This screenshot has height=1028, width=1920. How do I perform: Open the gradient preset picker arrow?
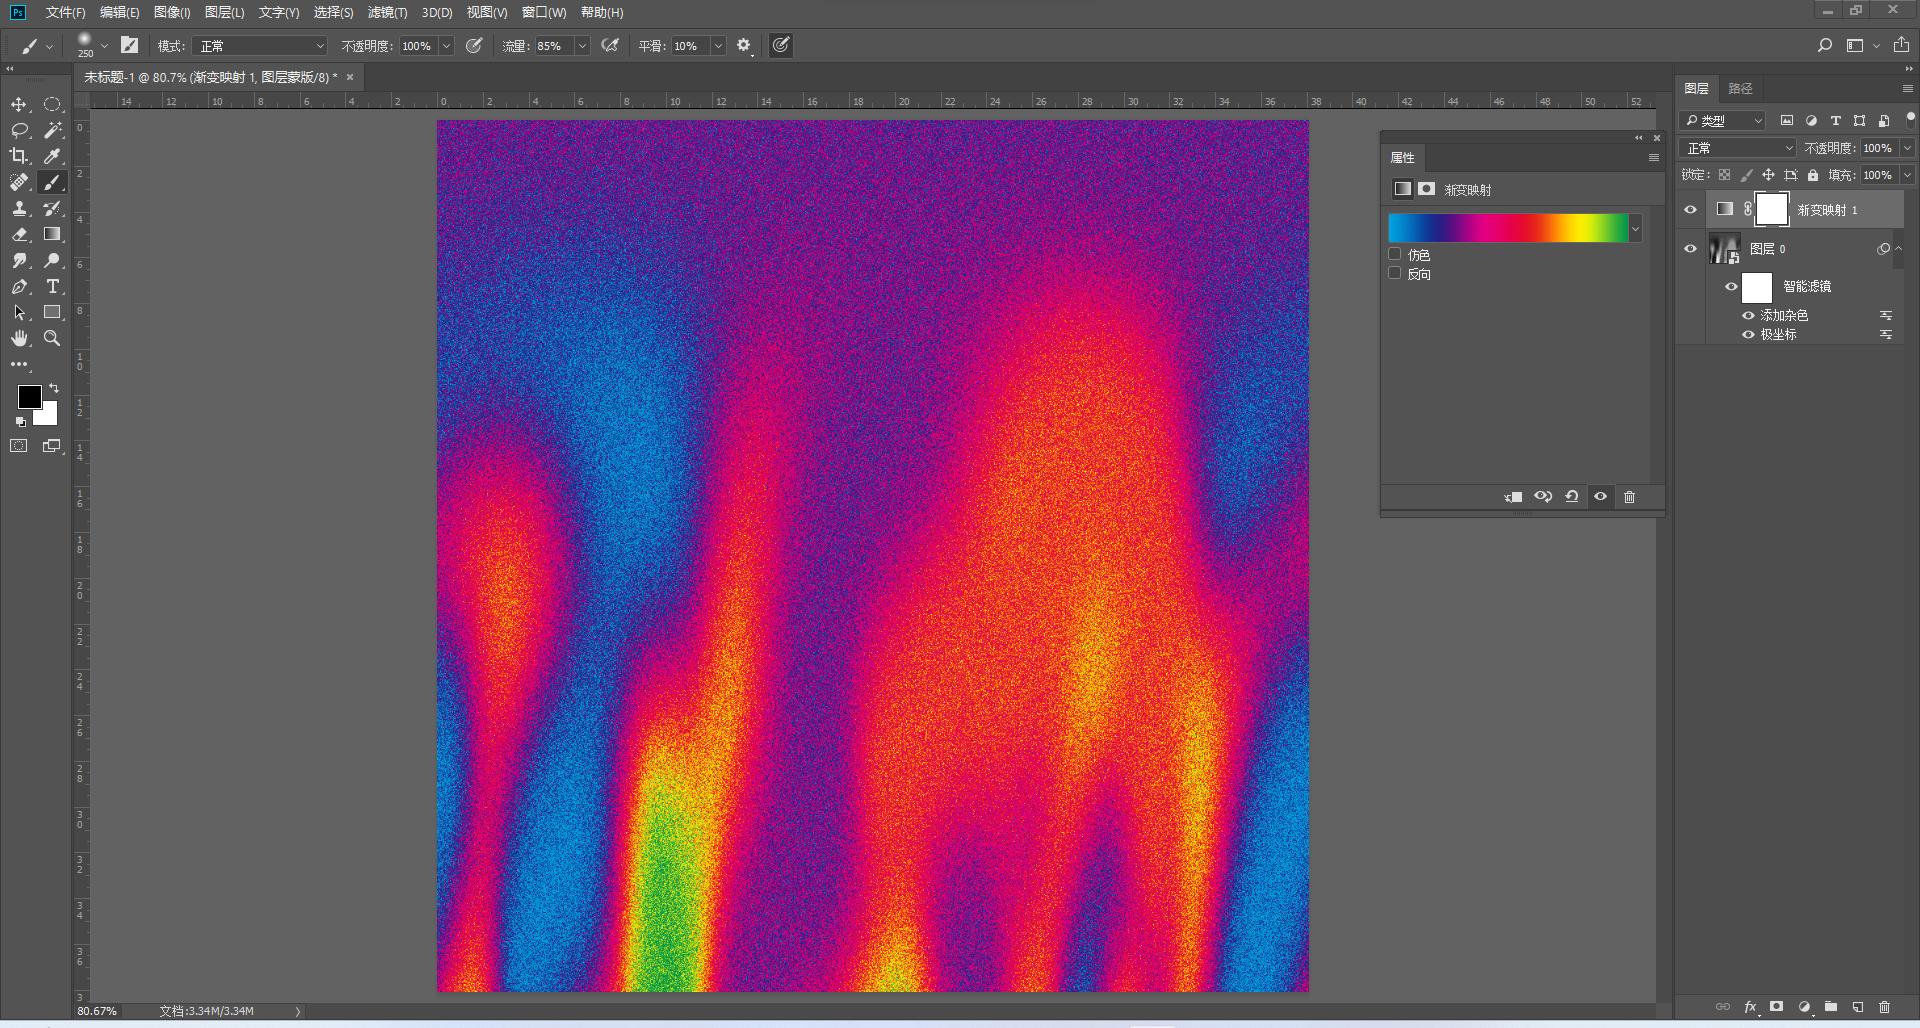coord(1636,229)
